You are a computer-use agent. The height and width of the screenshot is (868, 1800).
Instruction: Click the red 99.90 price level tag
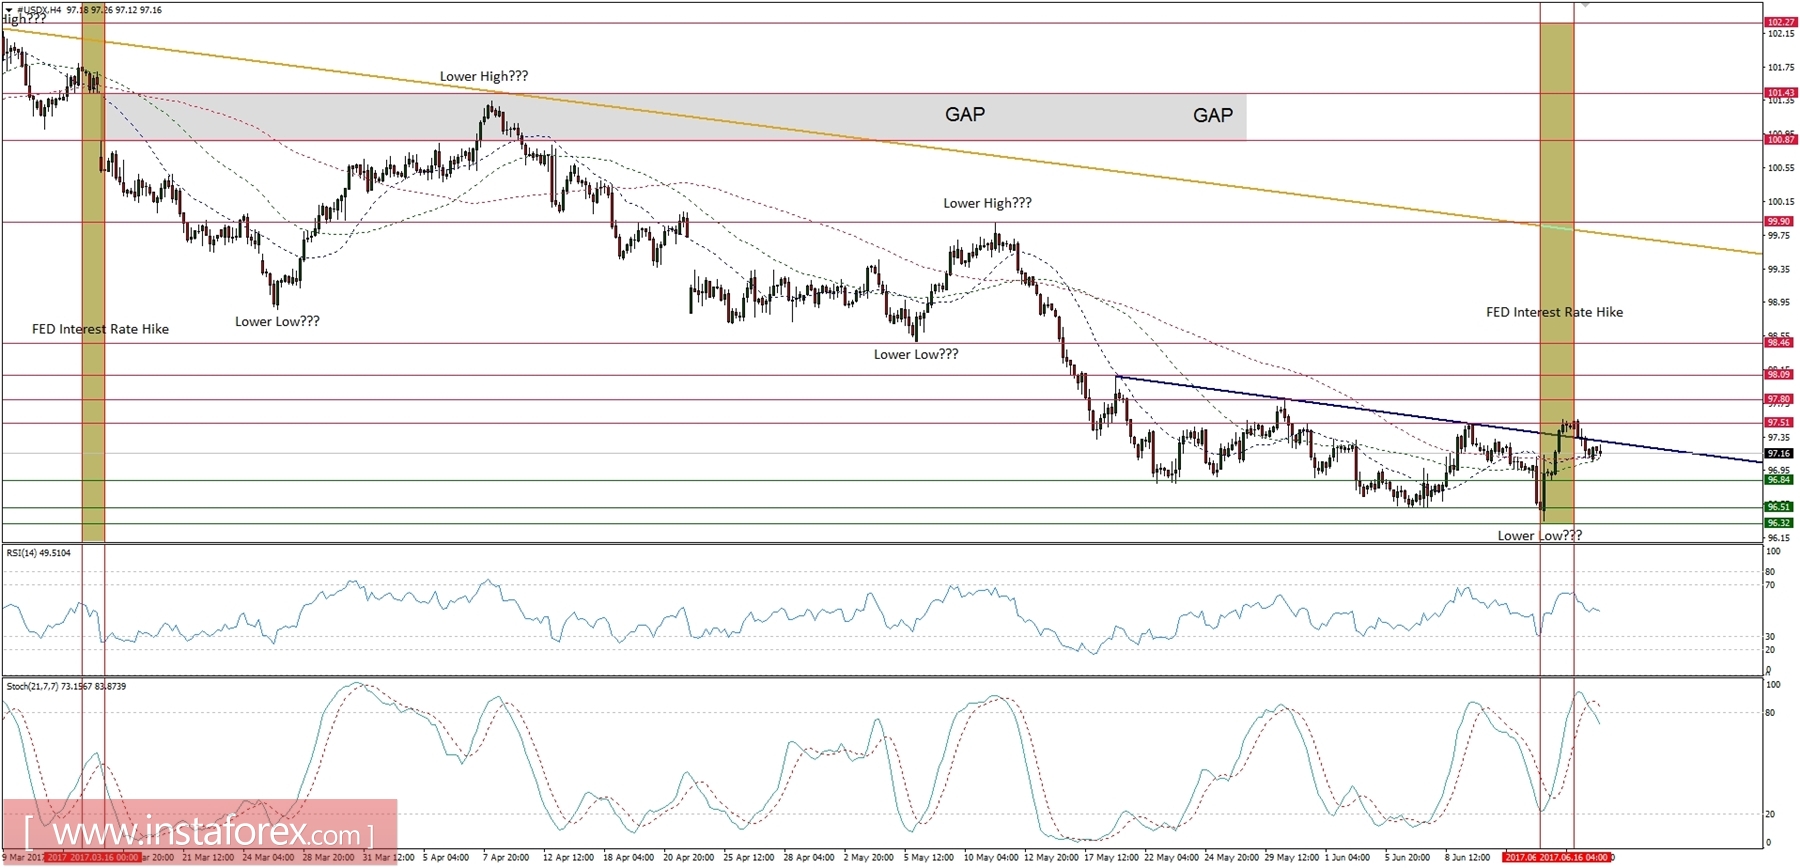(x=1780, y=222)
